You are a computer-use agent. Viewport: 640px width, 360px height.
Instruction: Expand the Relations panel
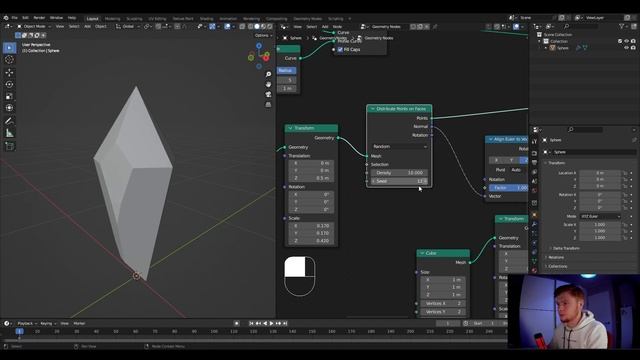[x=556, y=258]
